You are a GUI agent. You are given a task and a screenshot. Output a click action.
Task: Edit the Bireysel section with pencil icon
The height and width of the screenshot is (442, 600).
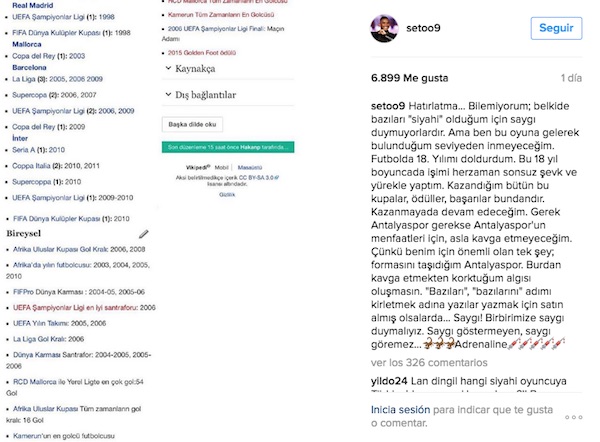[x=144, y=233]
